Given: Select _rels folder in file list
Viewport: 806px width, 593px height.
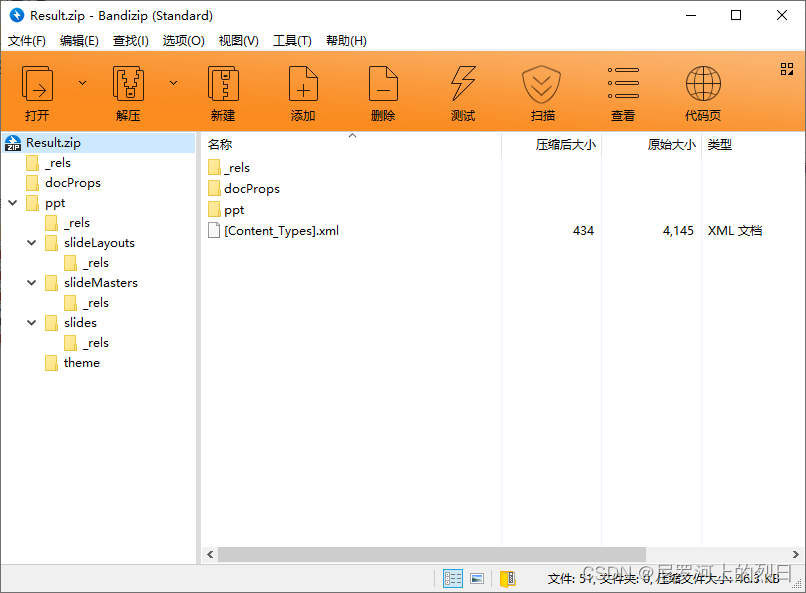Looking at the screenshot, I should tap(229, 168).
